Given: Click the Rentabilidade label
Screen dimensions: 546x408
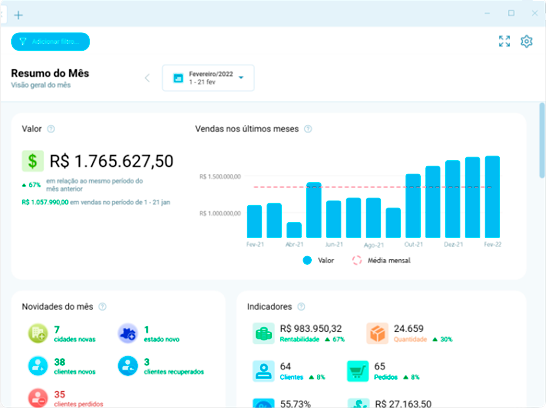Looking at the screenshot, I should [x=300, y=339].
